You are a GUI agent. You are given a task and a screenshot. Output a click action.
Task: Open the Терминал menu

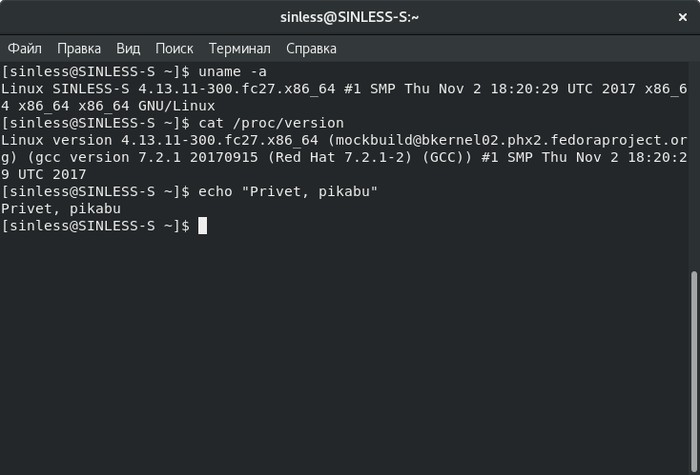pyautogui.click(x=240, y=48)
